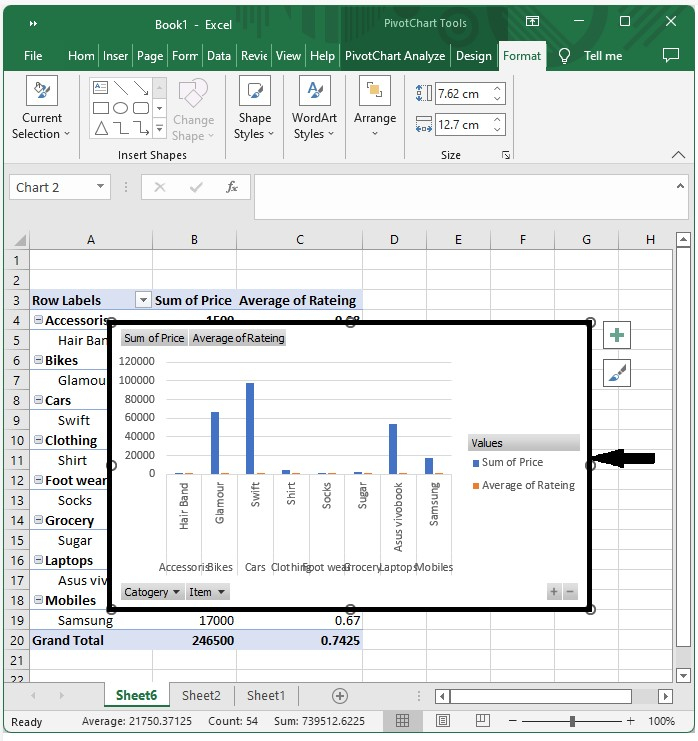Collapse the Clothing group
The width and height of the screenshot is (698, 741).
[x=38, y=440]
